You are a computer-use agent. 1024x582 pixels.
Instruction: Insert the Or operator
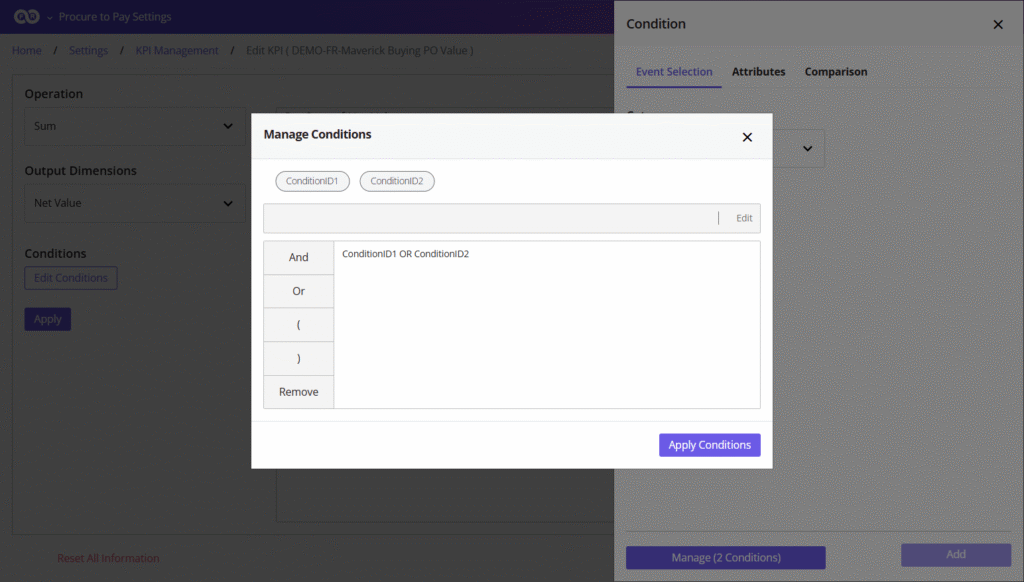click(298, 292)
